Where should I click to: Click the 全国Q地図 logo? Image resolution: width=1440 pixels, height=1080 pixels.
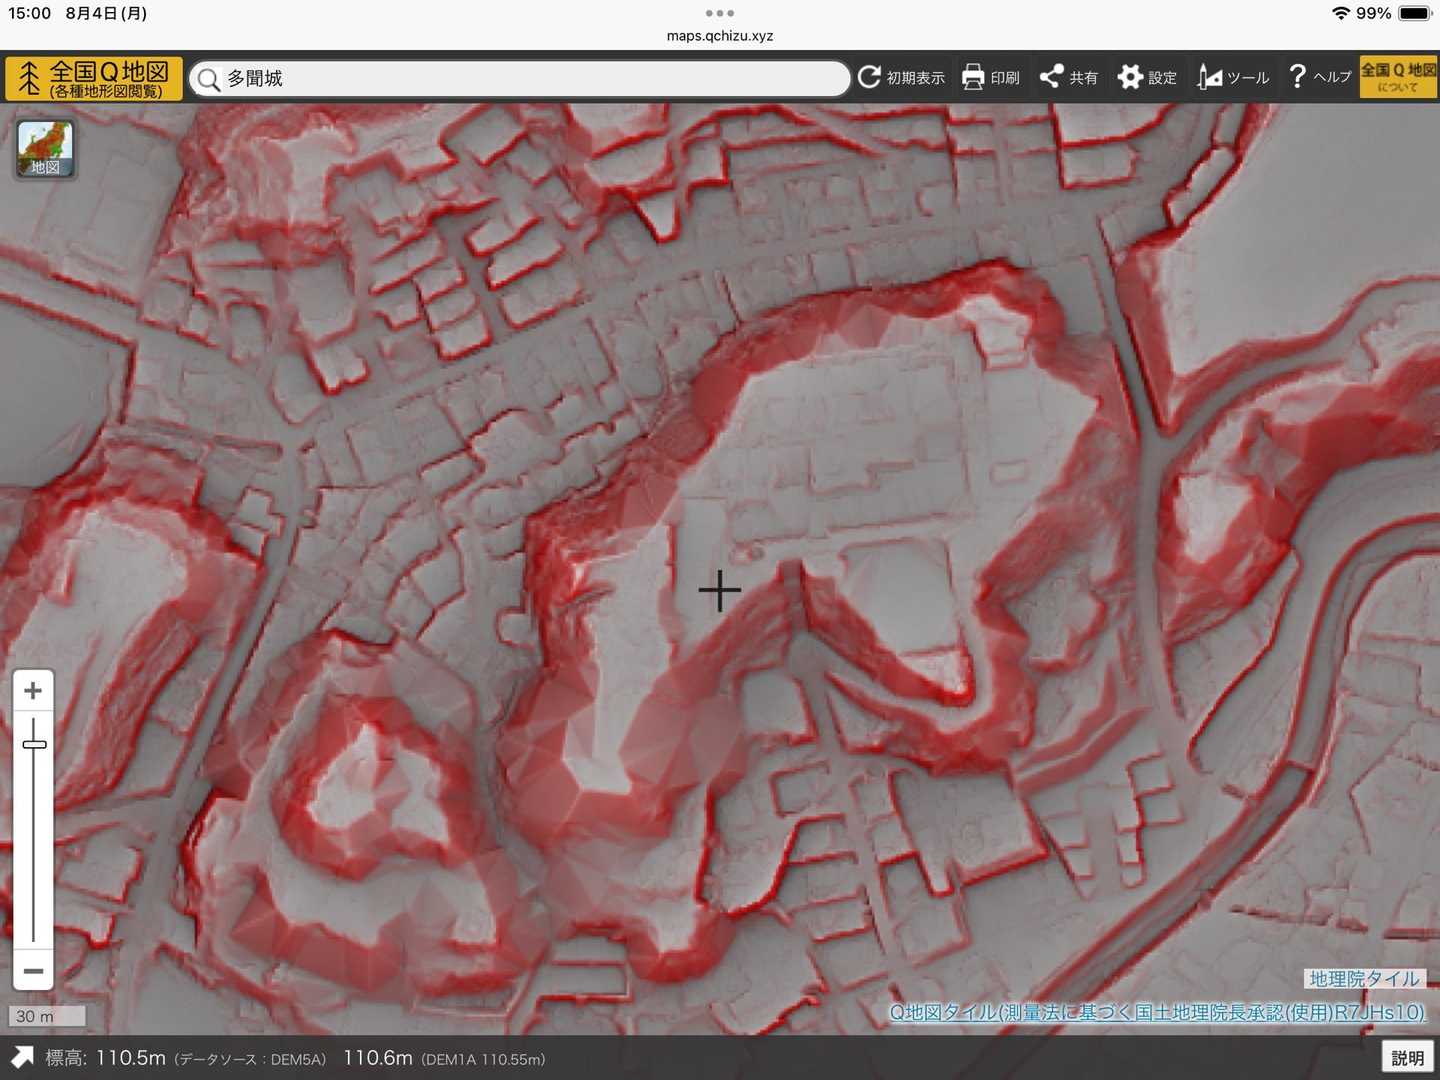point(94,78)
